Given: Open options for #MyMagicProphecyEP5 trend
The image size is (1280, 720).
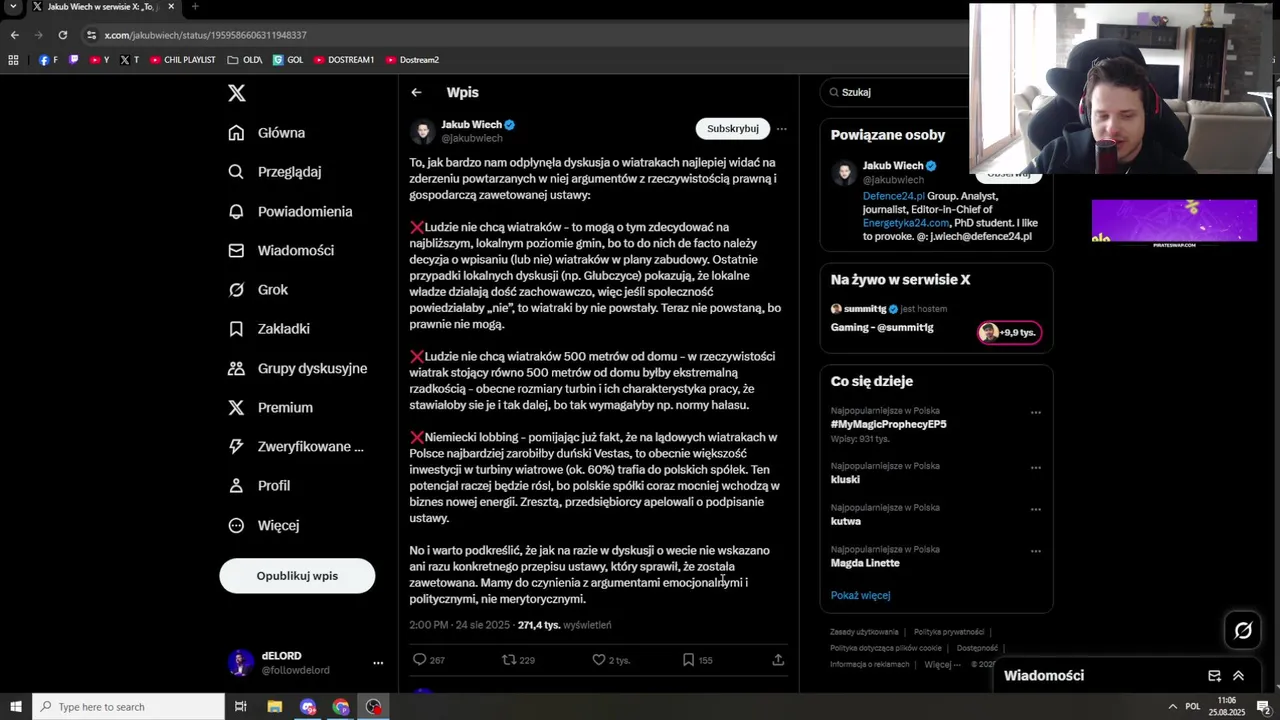Looking at the screenshot, I should coord(1036,412).
